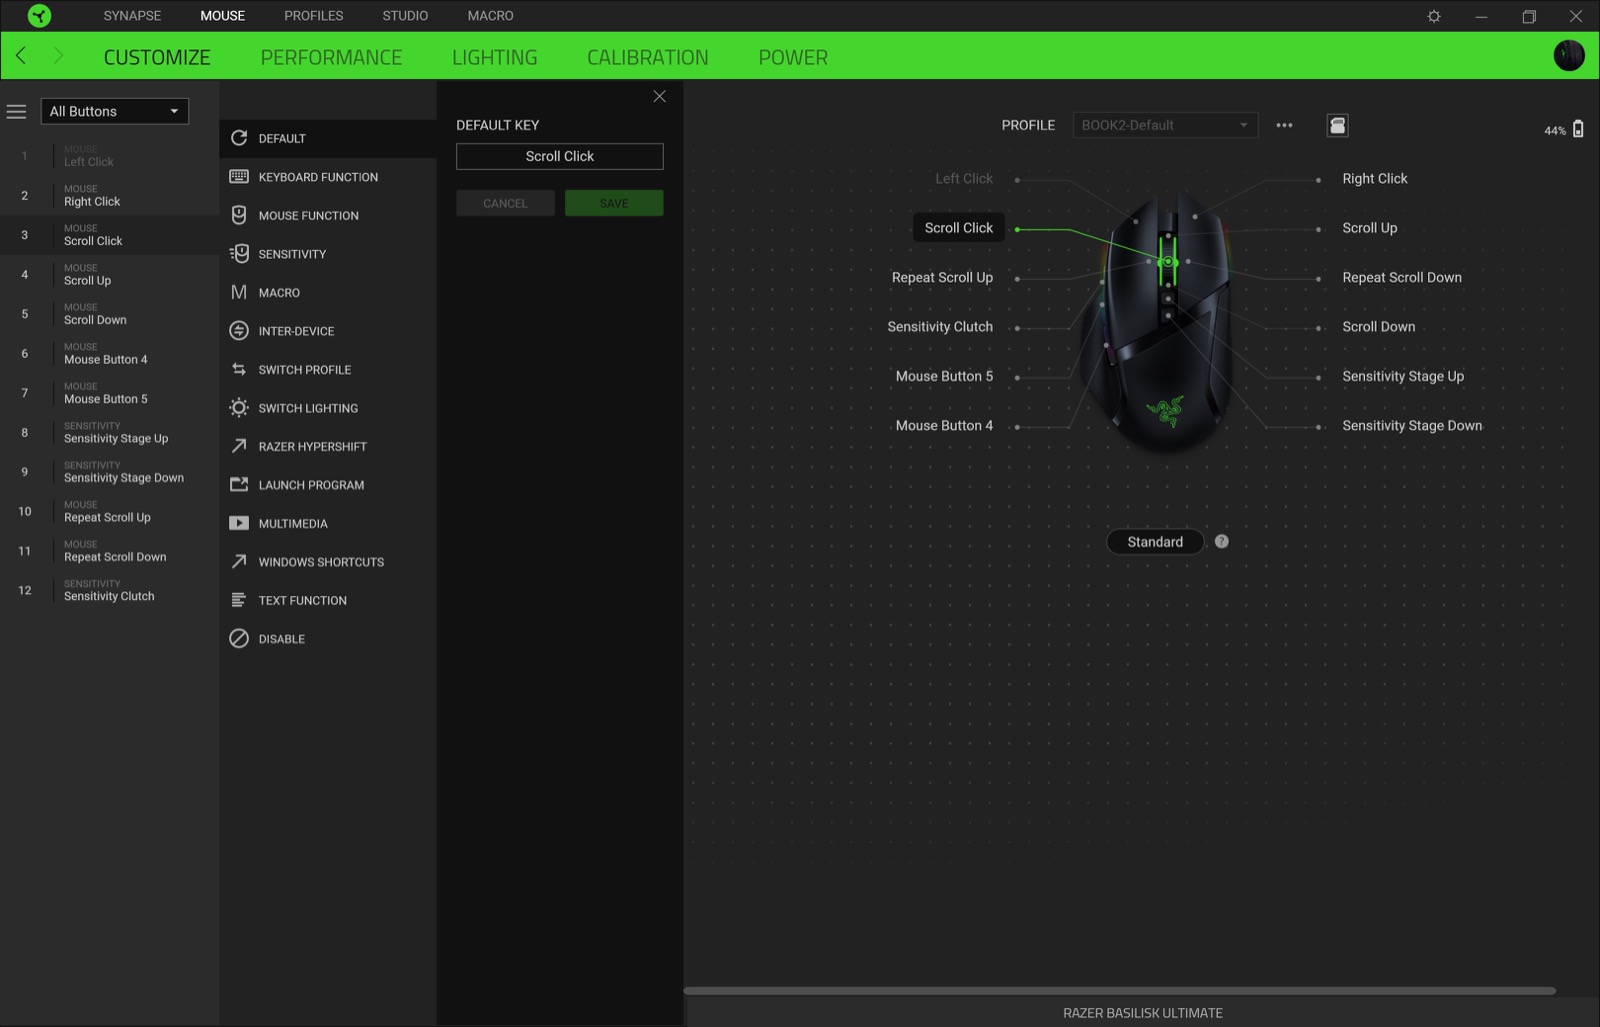Click the Switch Lighting icon
This screenshot has height=1027, width=1600.
coord(239,408)
